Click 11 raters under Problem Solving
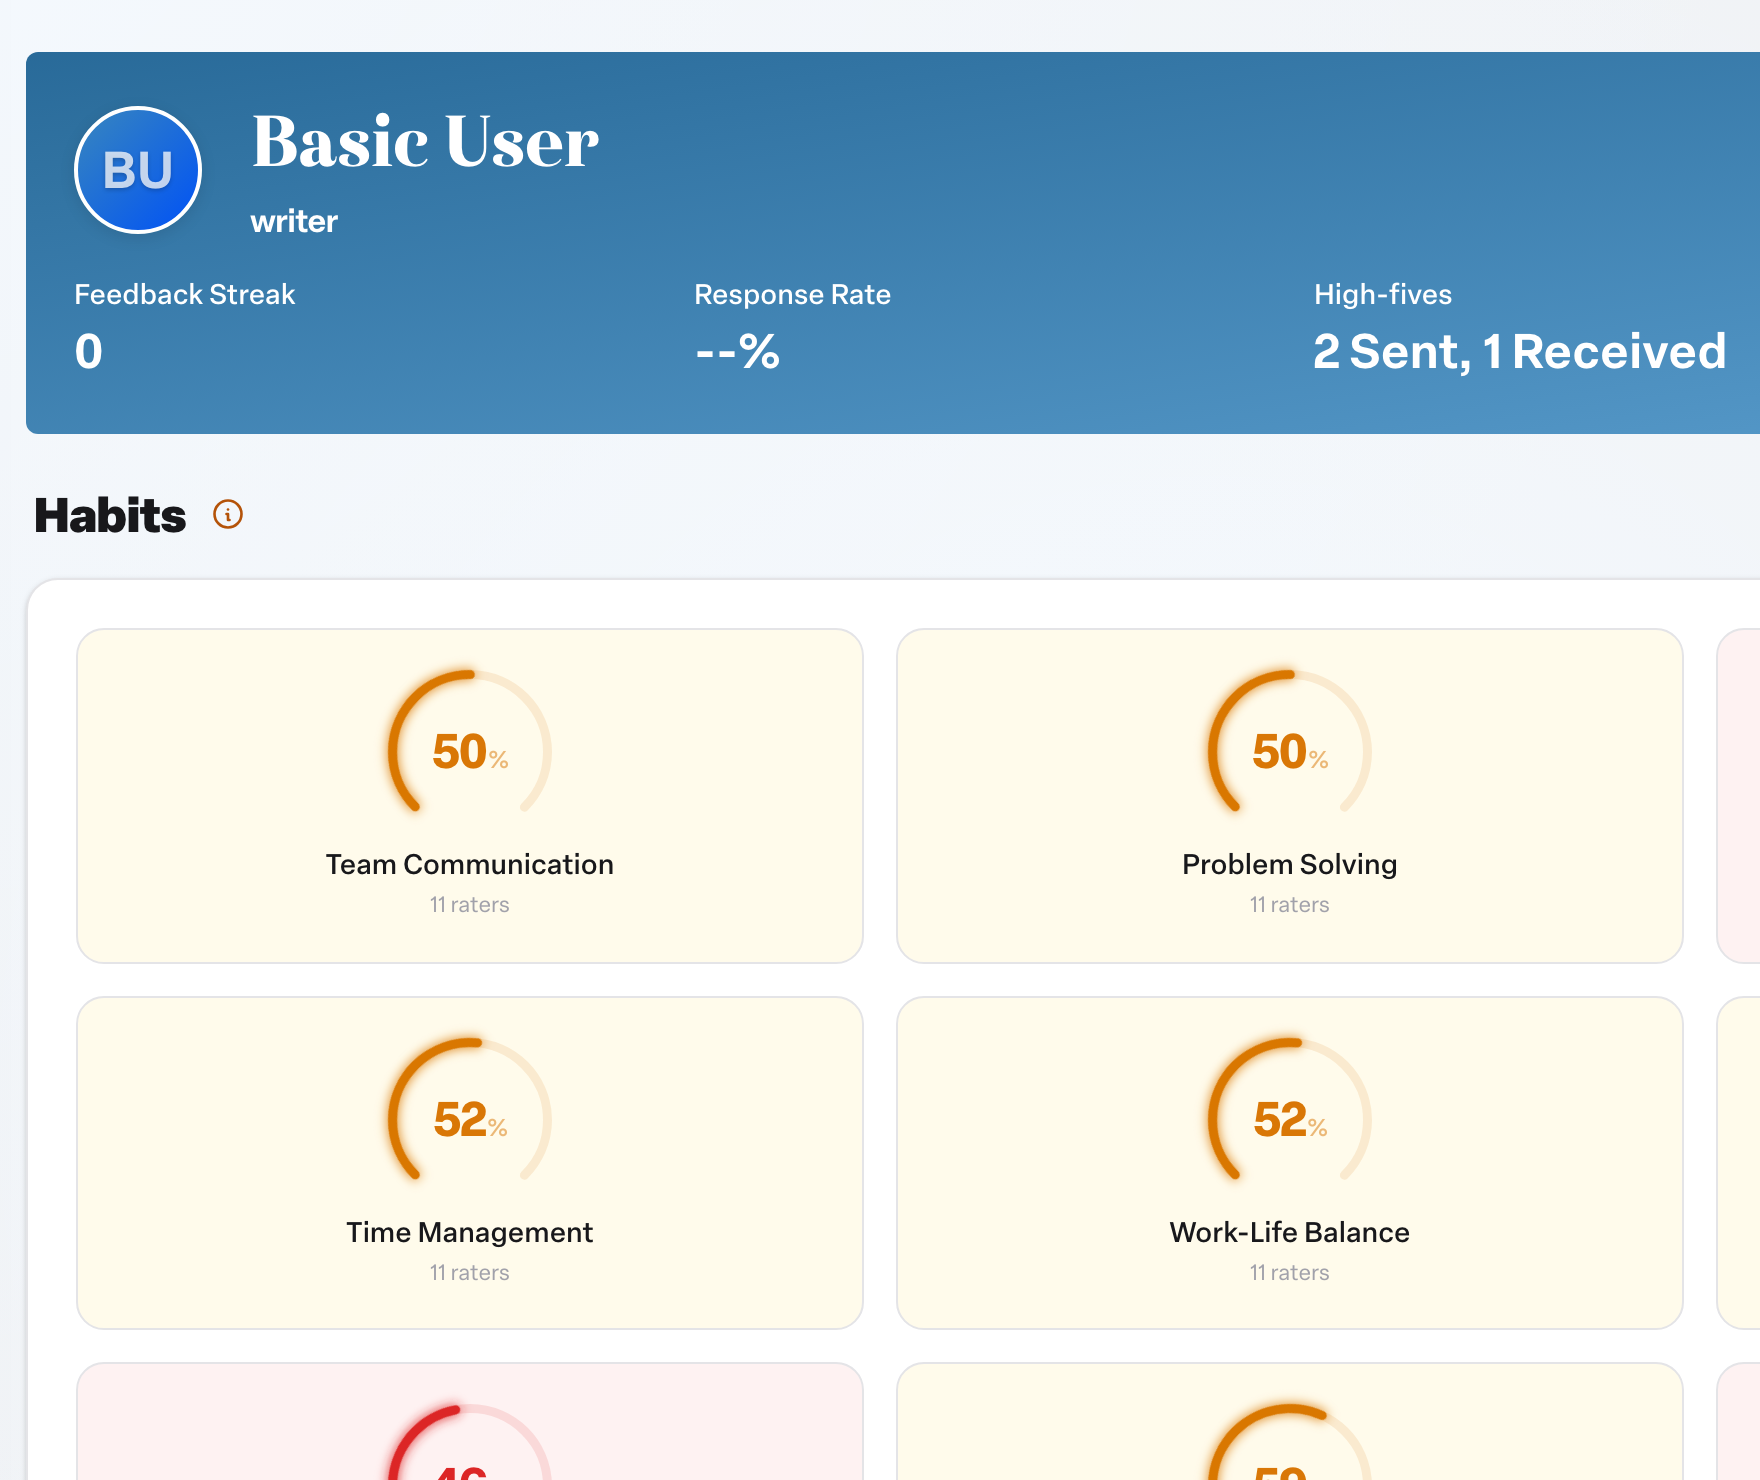 [x=1290, y=905]
